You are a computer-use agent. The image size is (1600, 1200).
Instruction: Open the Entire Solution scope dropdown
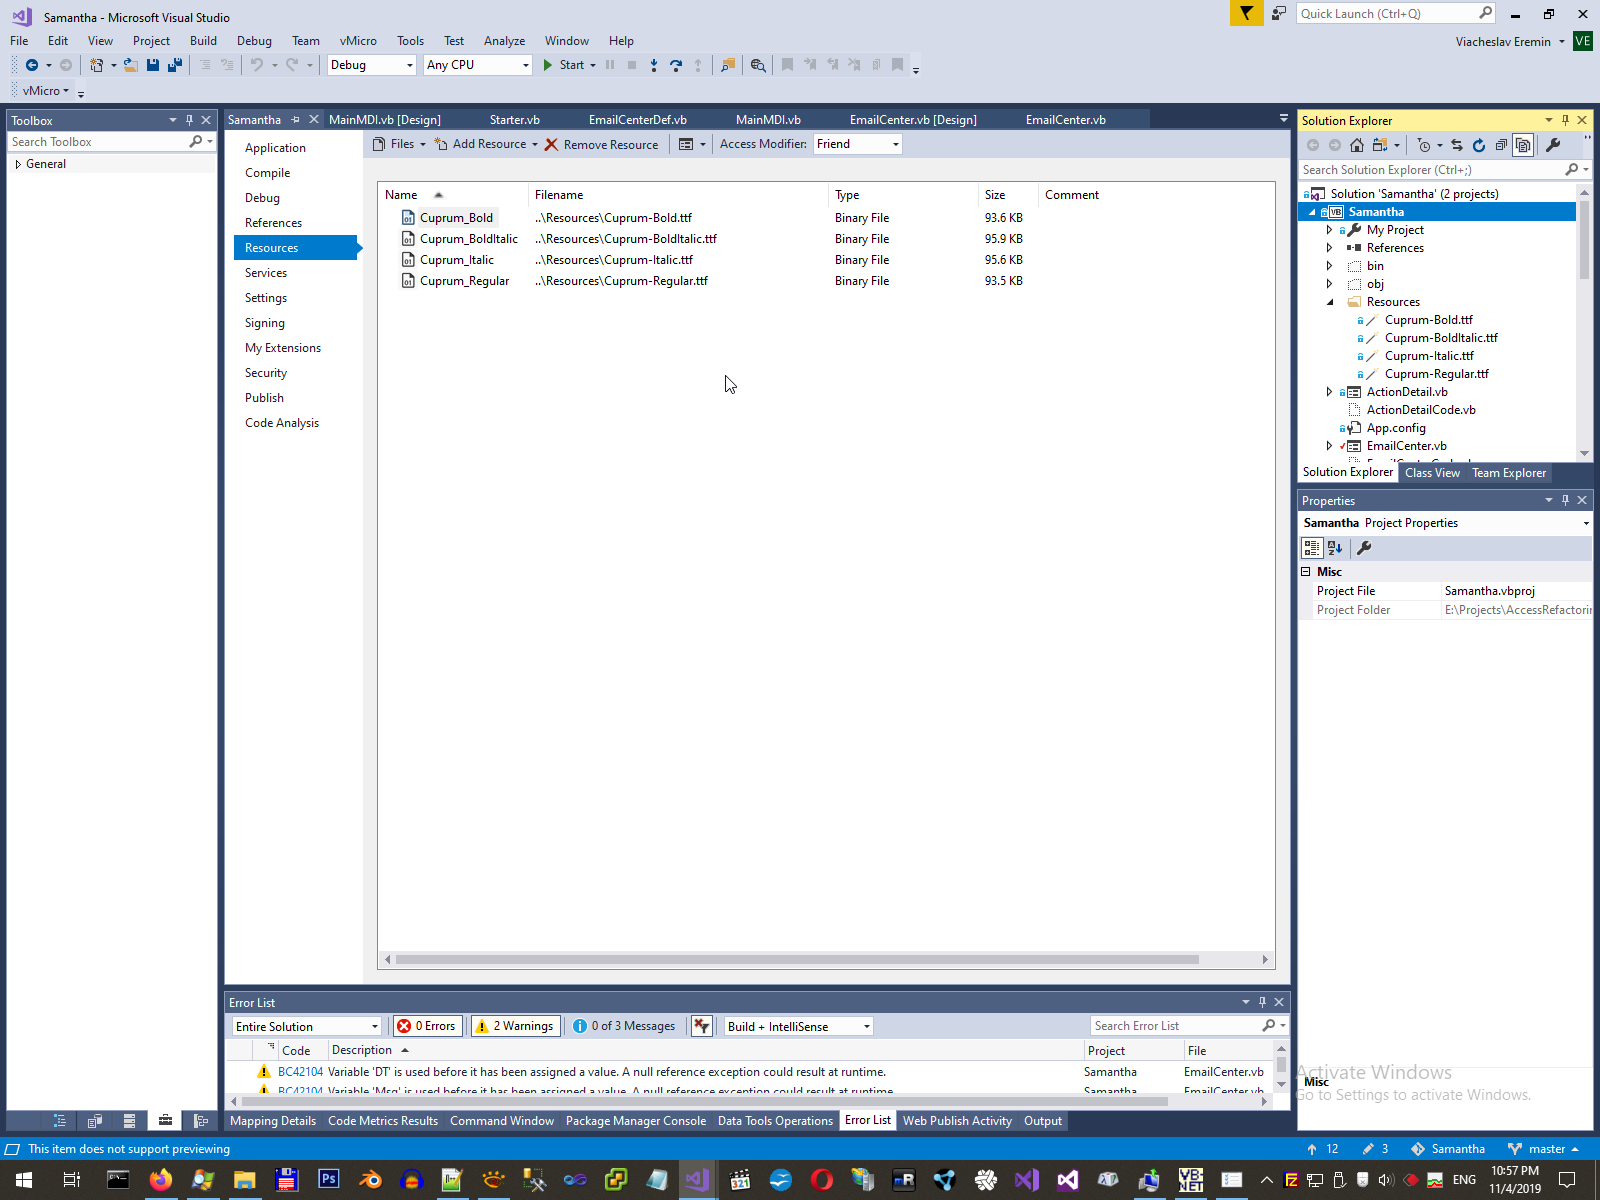[306, 1026]
